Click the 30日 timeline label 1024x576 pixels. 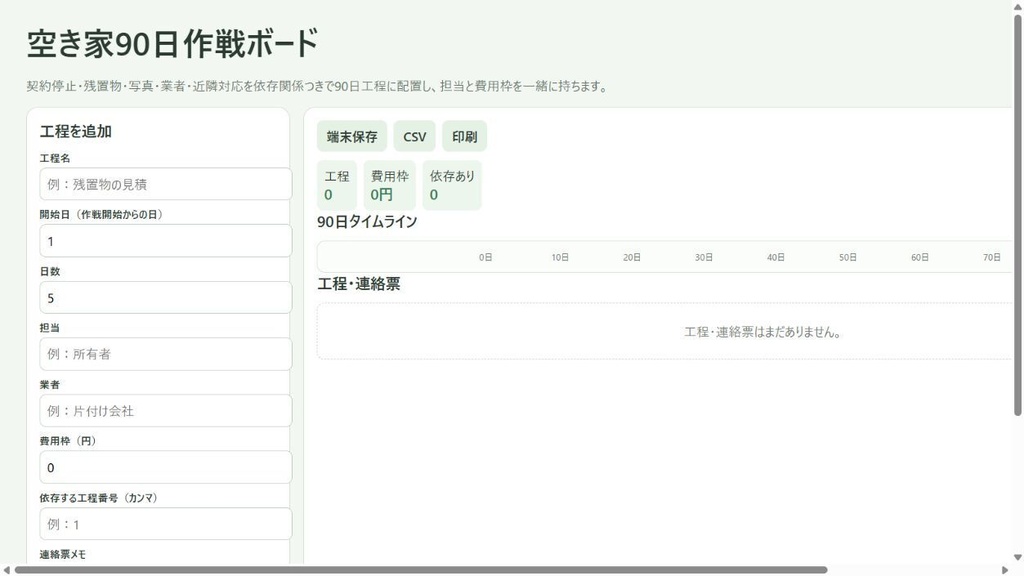click(703, 257)
